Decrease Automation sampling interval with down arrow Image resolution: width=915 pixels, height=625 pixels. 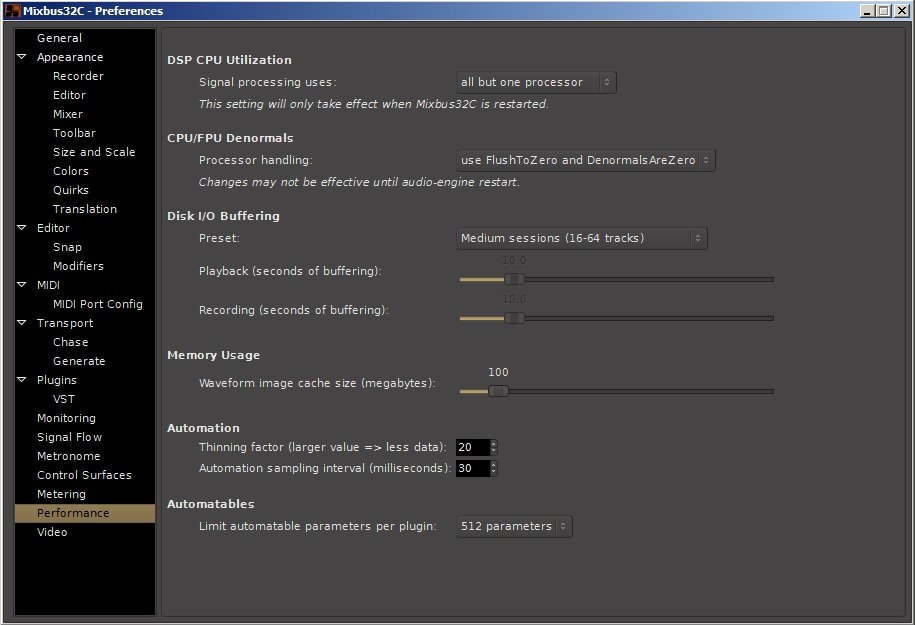tap(494, 472)
